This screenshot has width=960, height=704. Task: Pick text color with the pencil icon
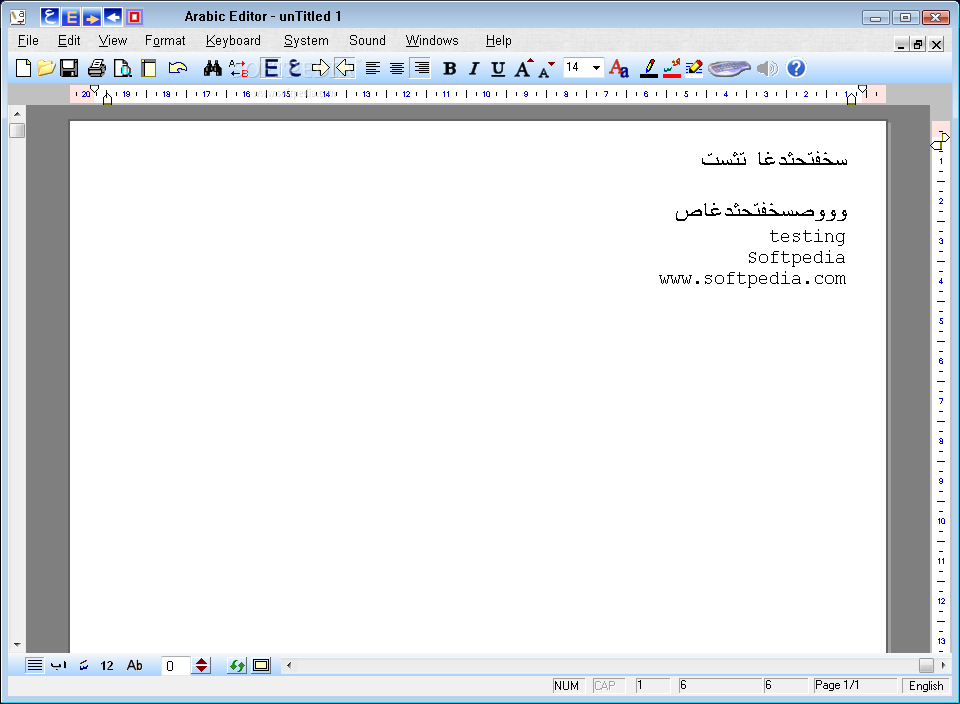point(649,68)
